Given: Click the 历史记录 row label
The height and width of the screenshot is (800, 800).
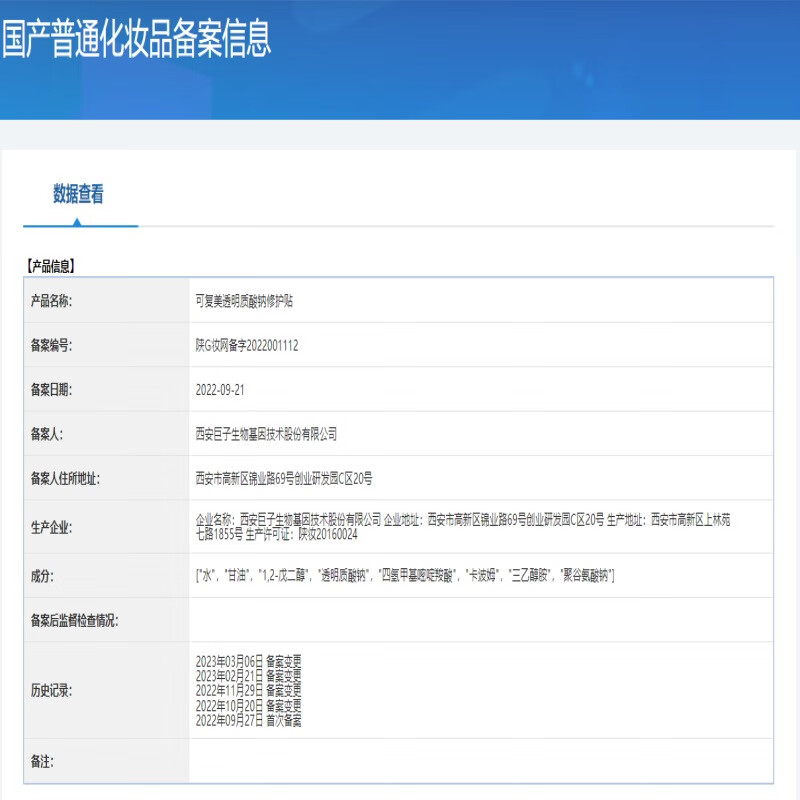Looking at the screenshot, I should 52,690.
